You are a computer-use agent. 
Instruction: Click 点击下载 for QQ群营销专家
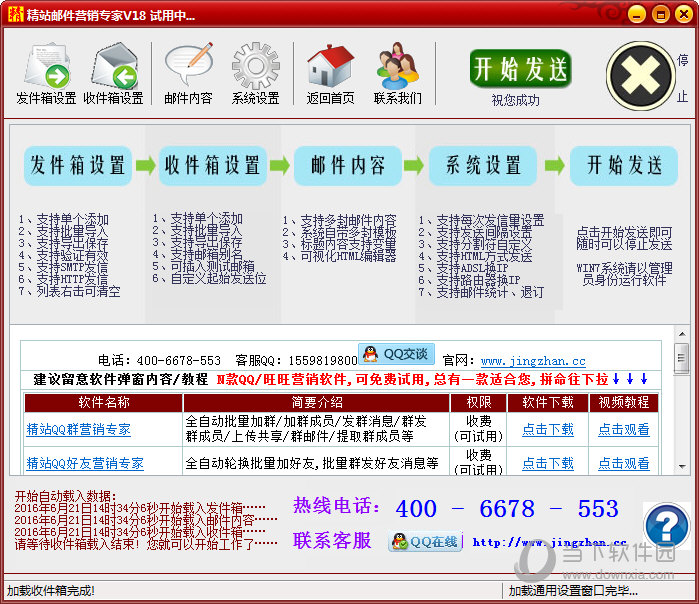[548, 429]
